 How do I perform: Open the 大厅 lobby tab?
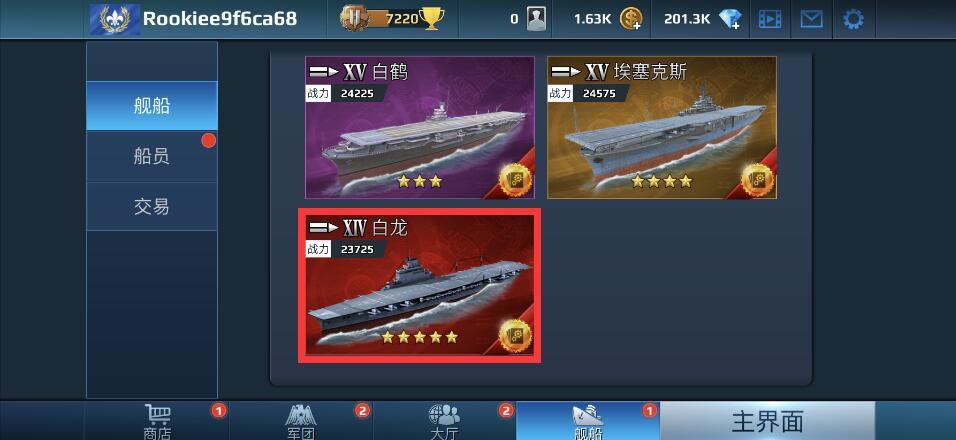coord(444,421)
